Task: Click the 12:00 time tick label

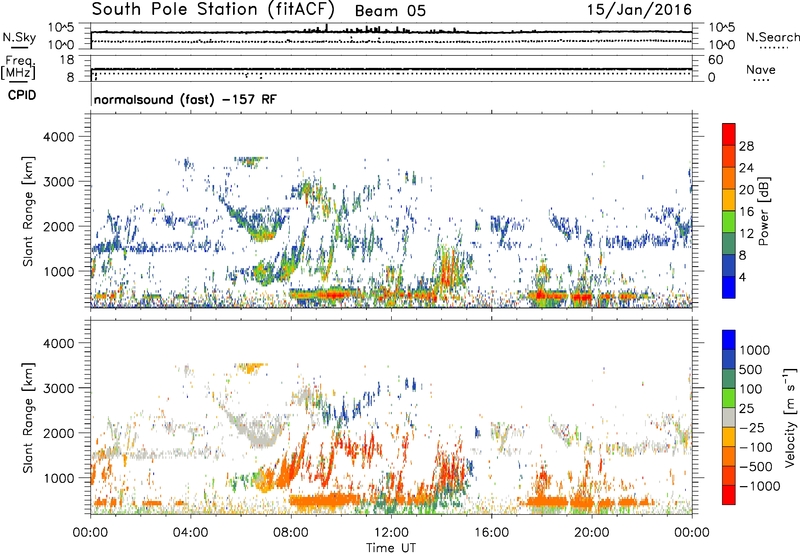Action: [x=391, y=533]
